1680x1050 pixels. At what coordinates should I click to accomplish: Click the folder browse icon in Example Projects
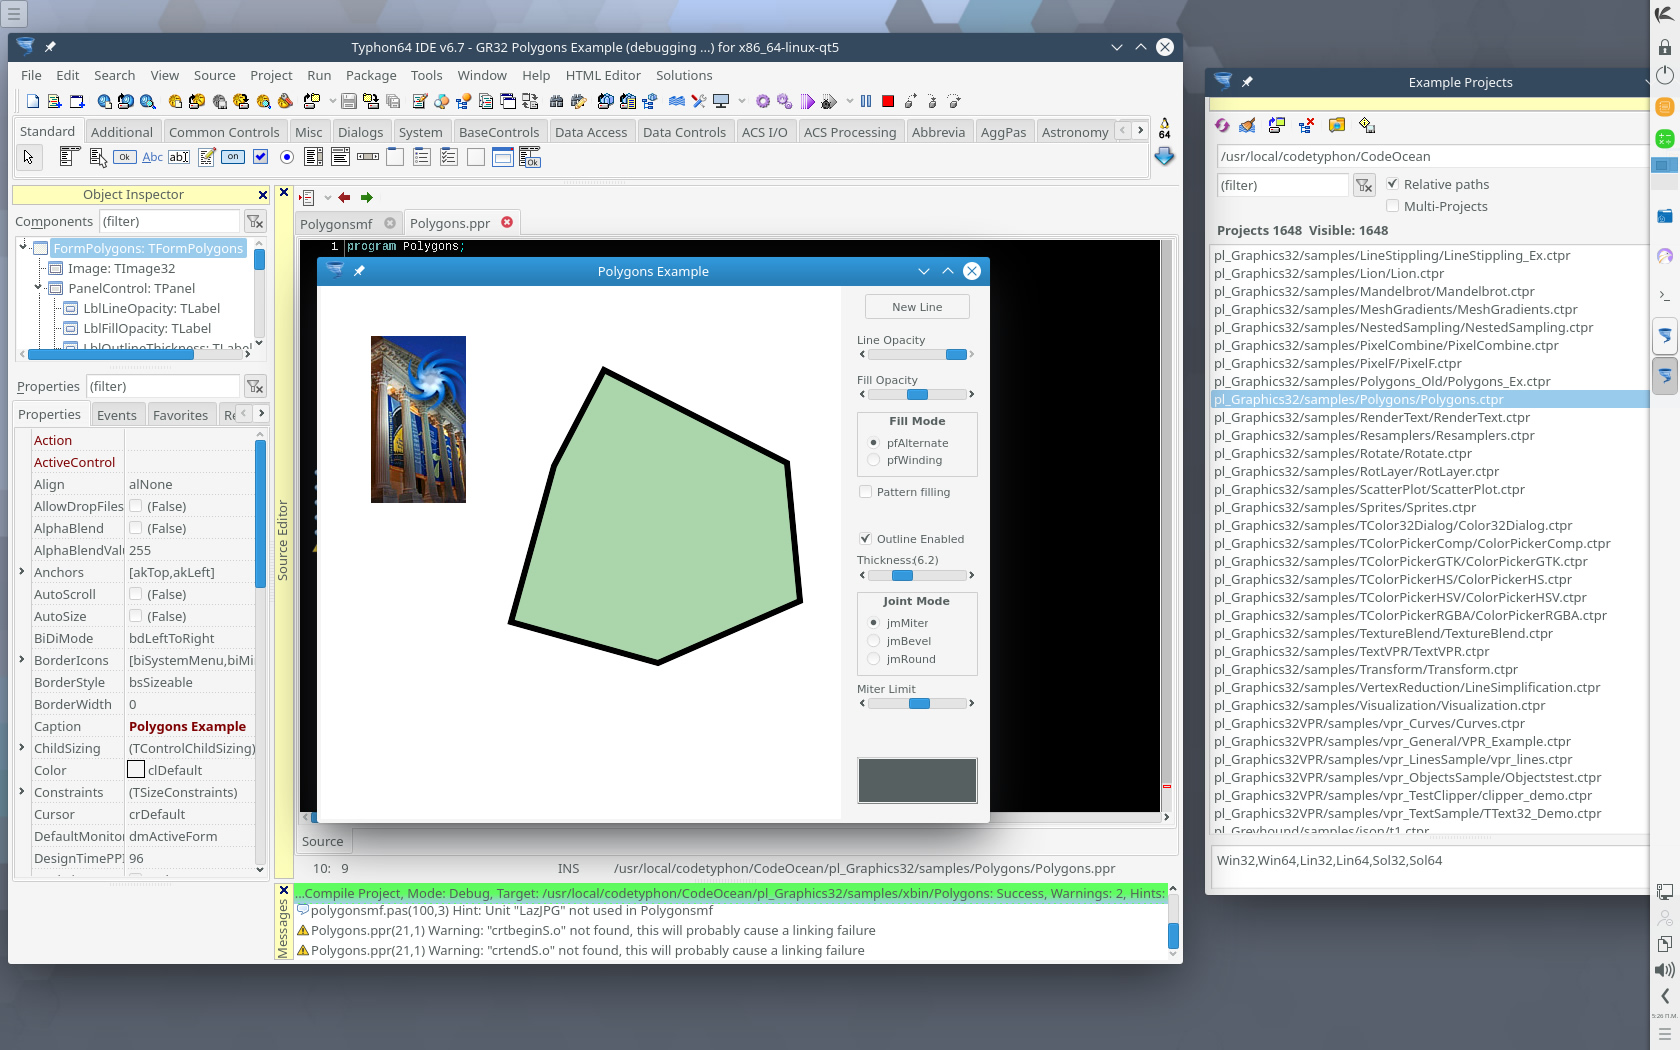[x=1337, y=125]
